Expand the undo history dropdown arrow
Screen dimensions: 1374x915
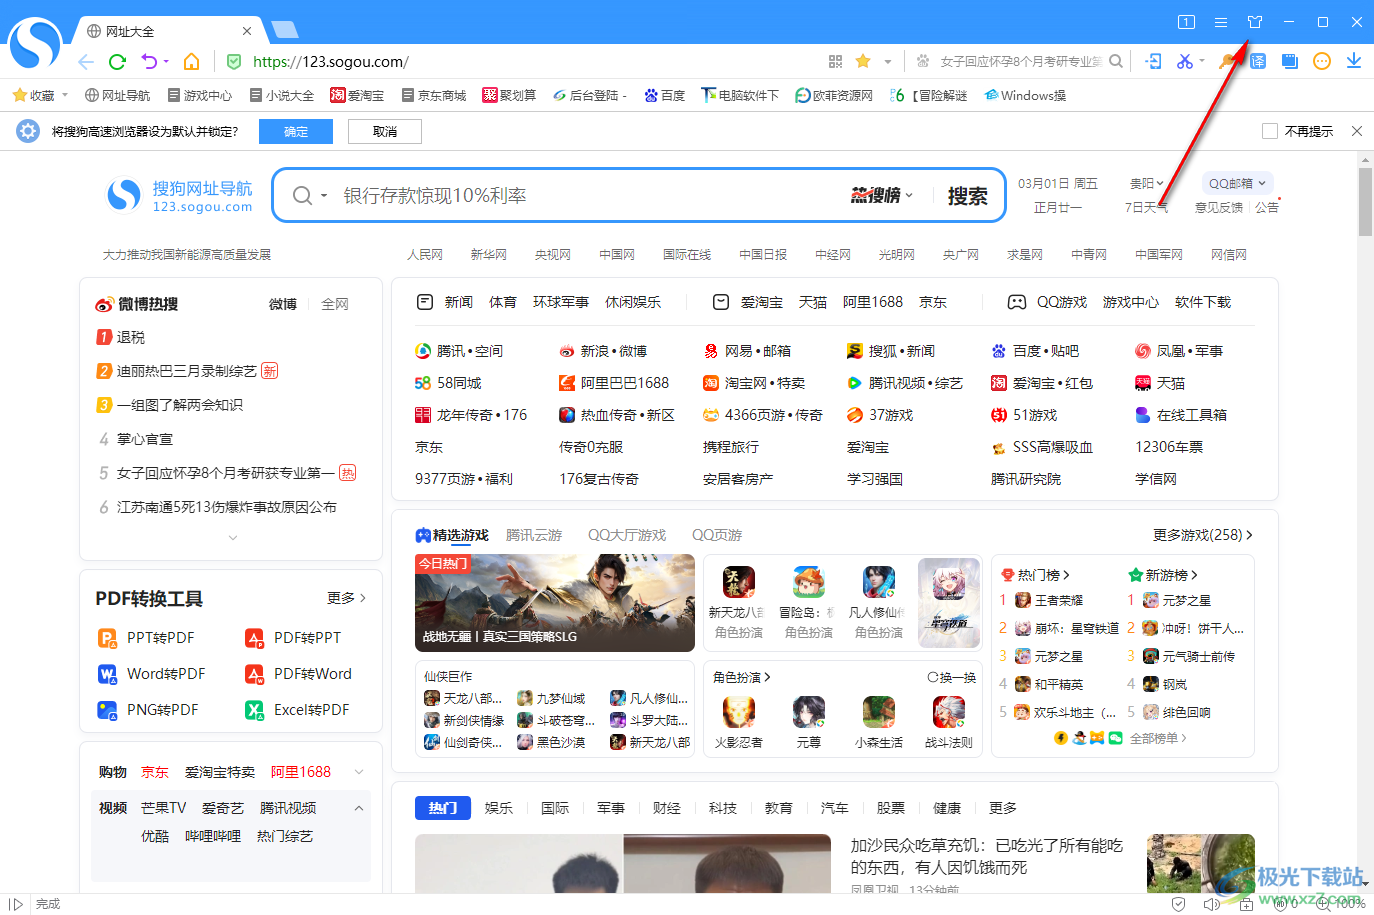166,62
